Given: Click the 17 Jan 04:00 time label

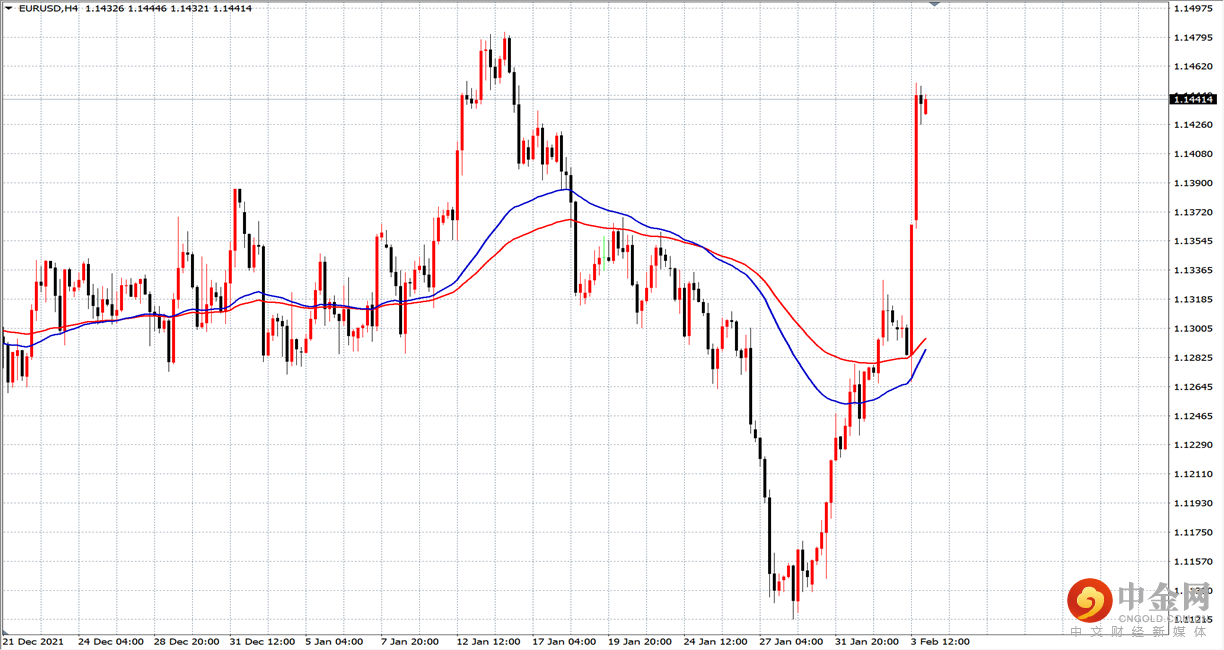Looking at the screenshot, I should 564,641.
